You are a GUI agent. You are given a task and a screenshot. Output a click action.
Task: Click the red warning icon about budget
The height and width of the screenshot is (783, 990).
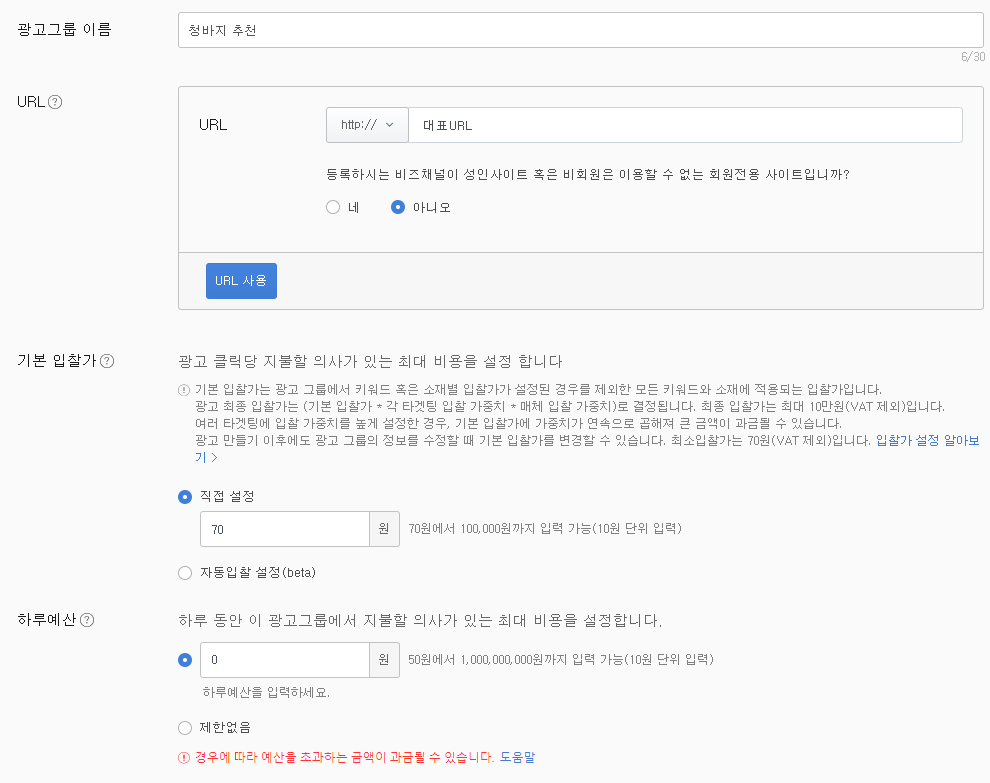[184, 758]
